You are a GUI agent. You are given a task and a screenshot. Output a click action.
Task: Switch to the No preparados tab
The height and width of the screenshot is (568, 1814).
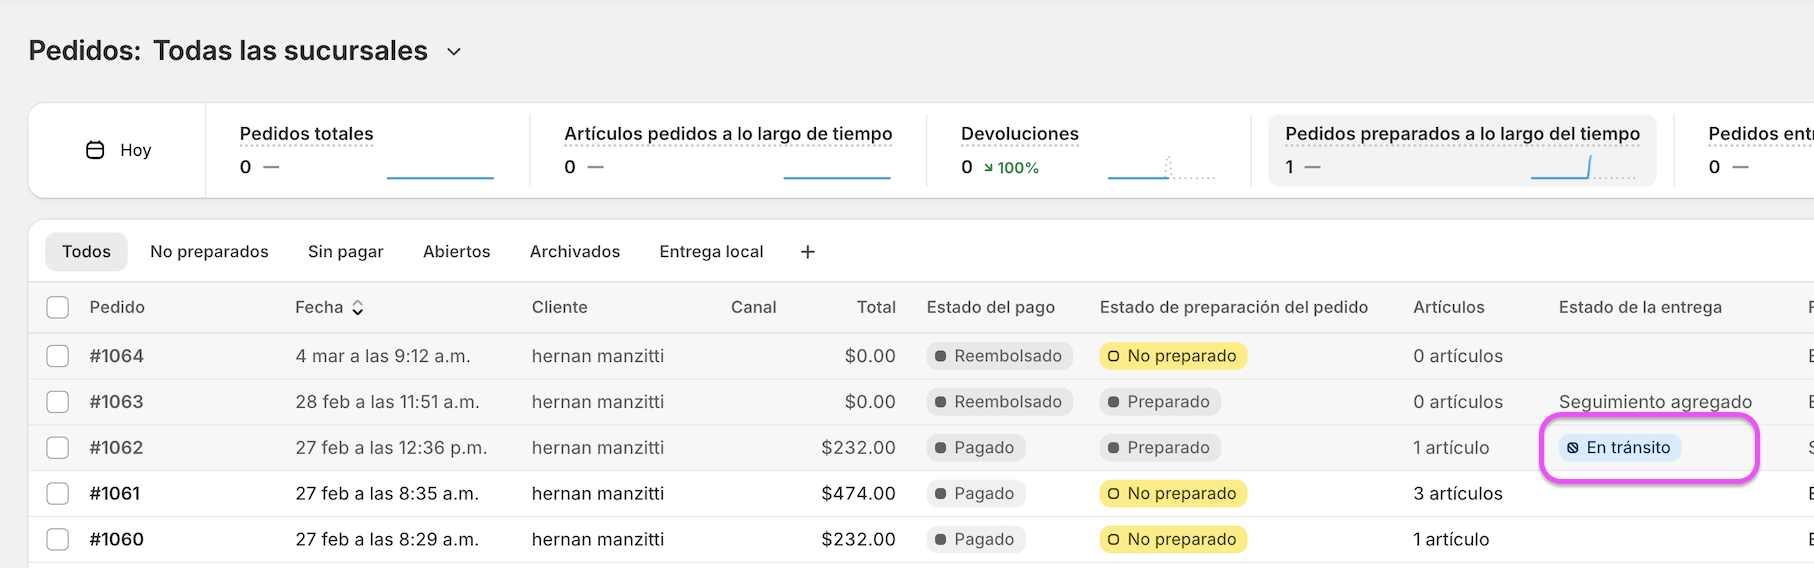[x=209, y=252]
